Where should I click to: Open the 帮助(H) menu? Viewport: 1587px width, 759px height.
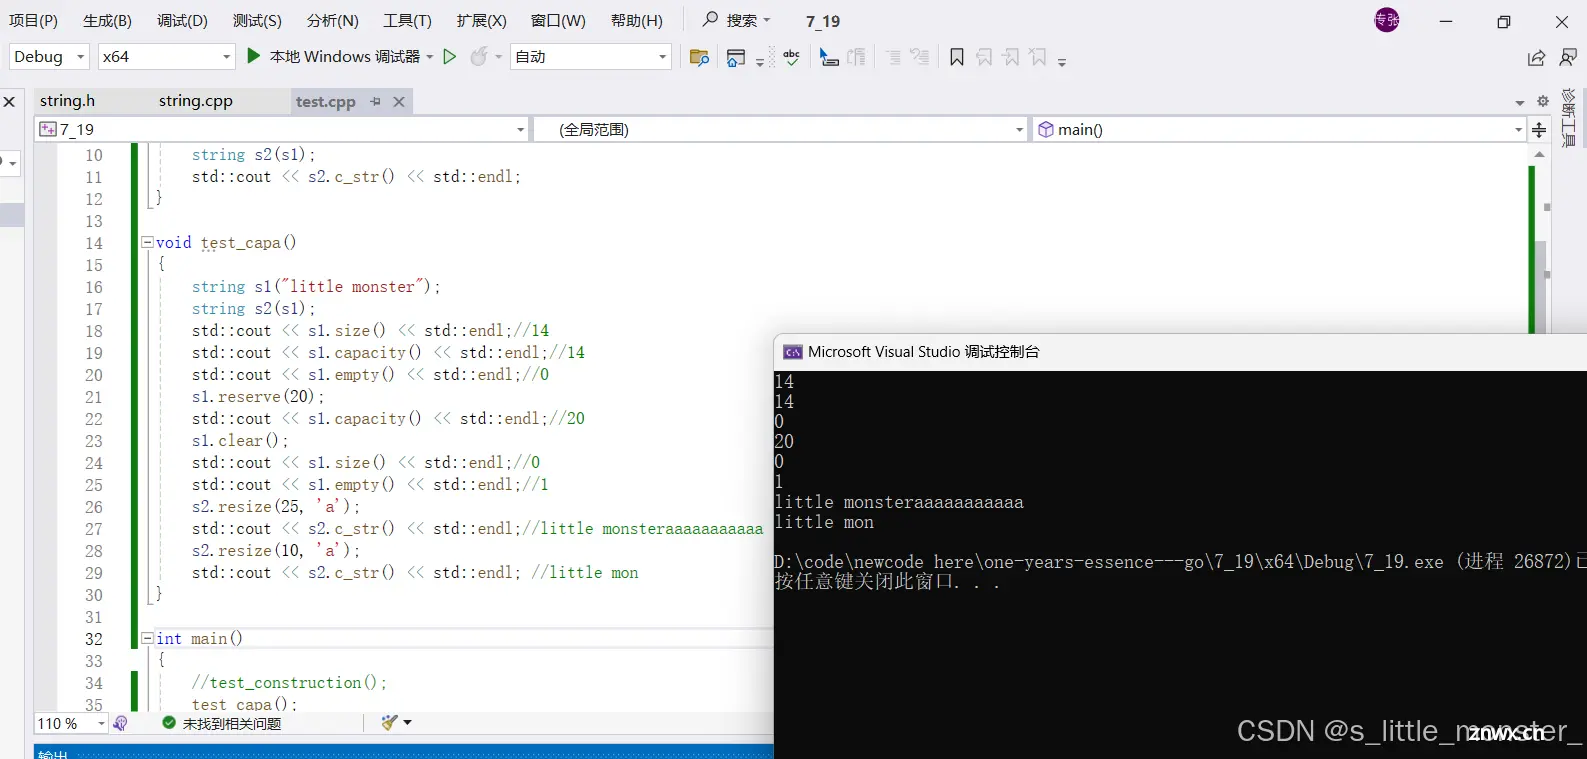[636, 20]
